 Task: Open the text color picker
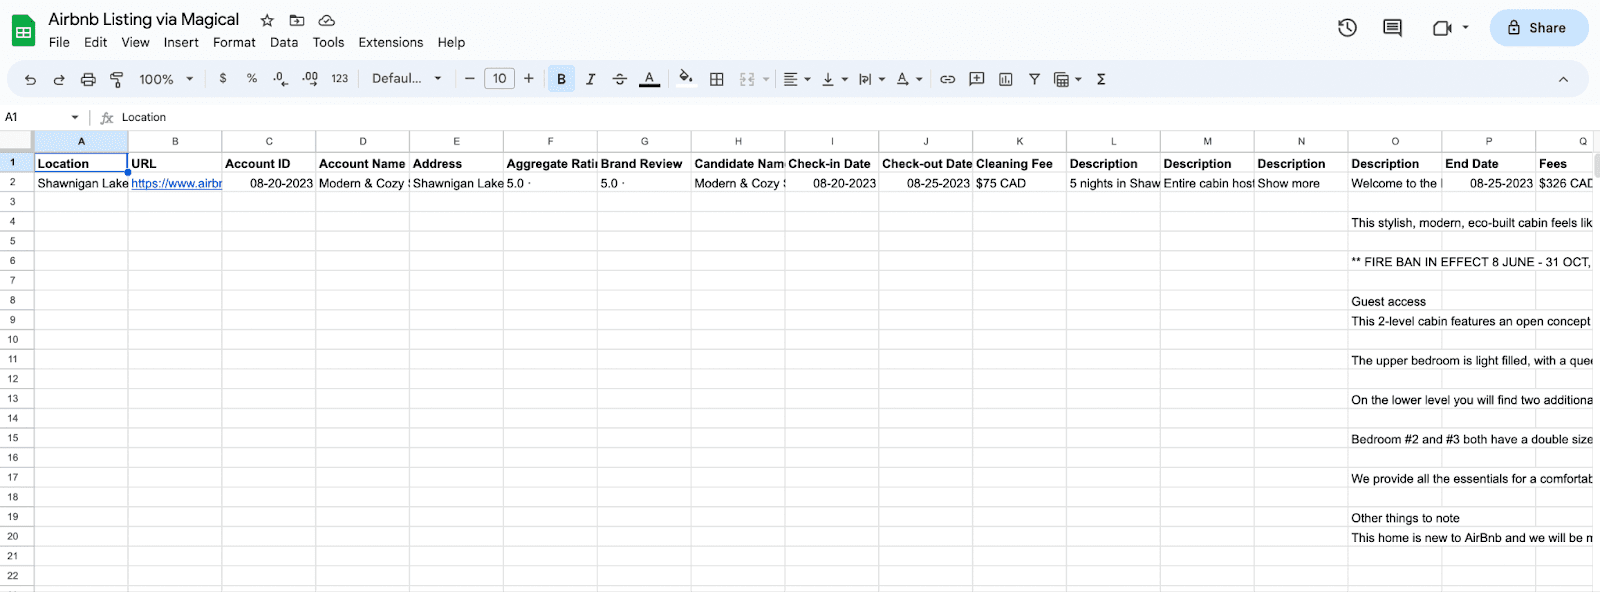649,79
